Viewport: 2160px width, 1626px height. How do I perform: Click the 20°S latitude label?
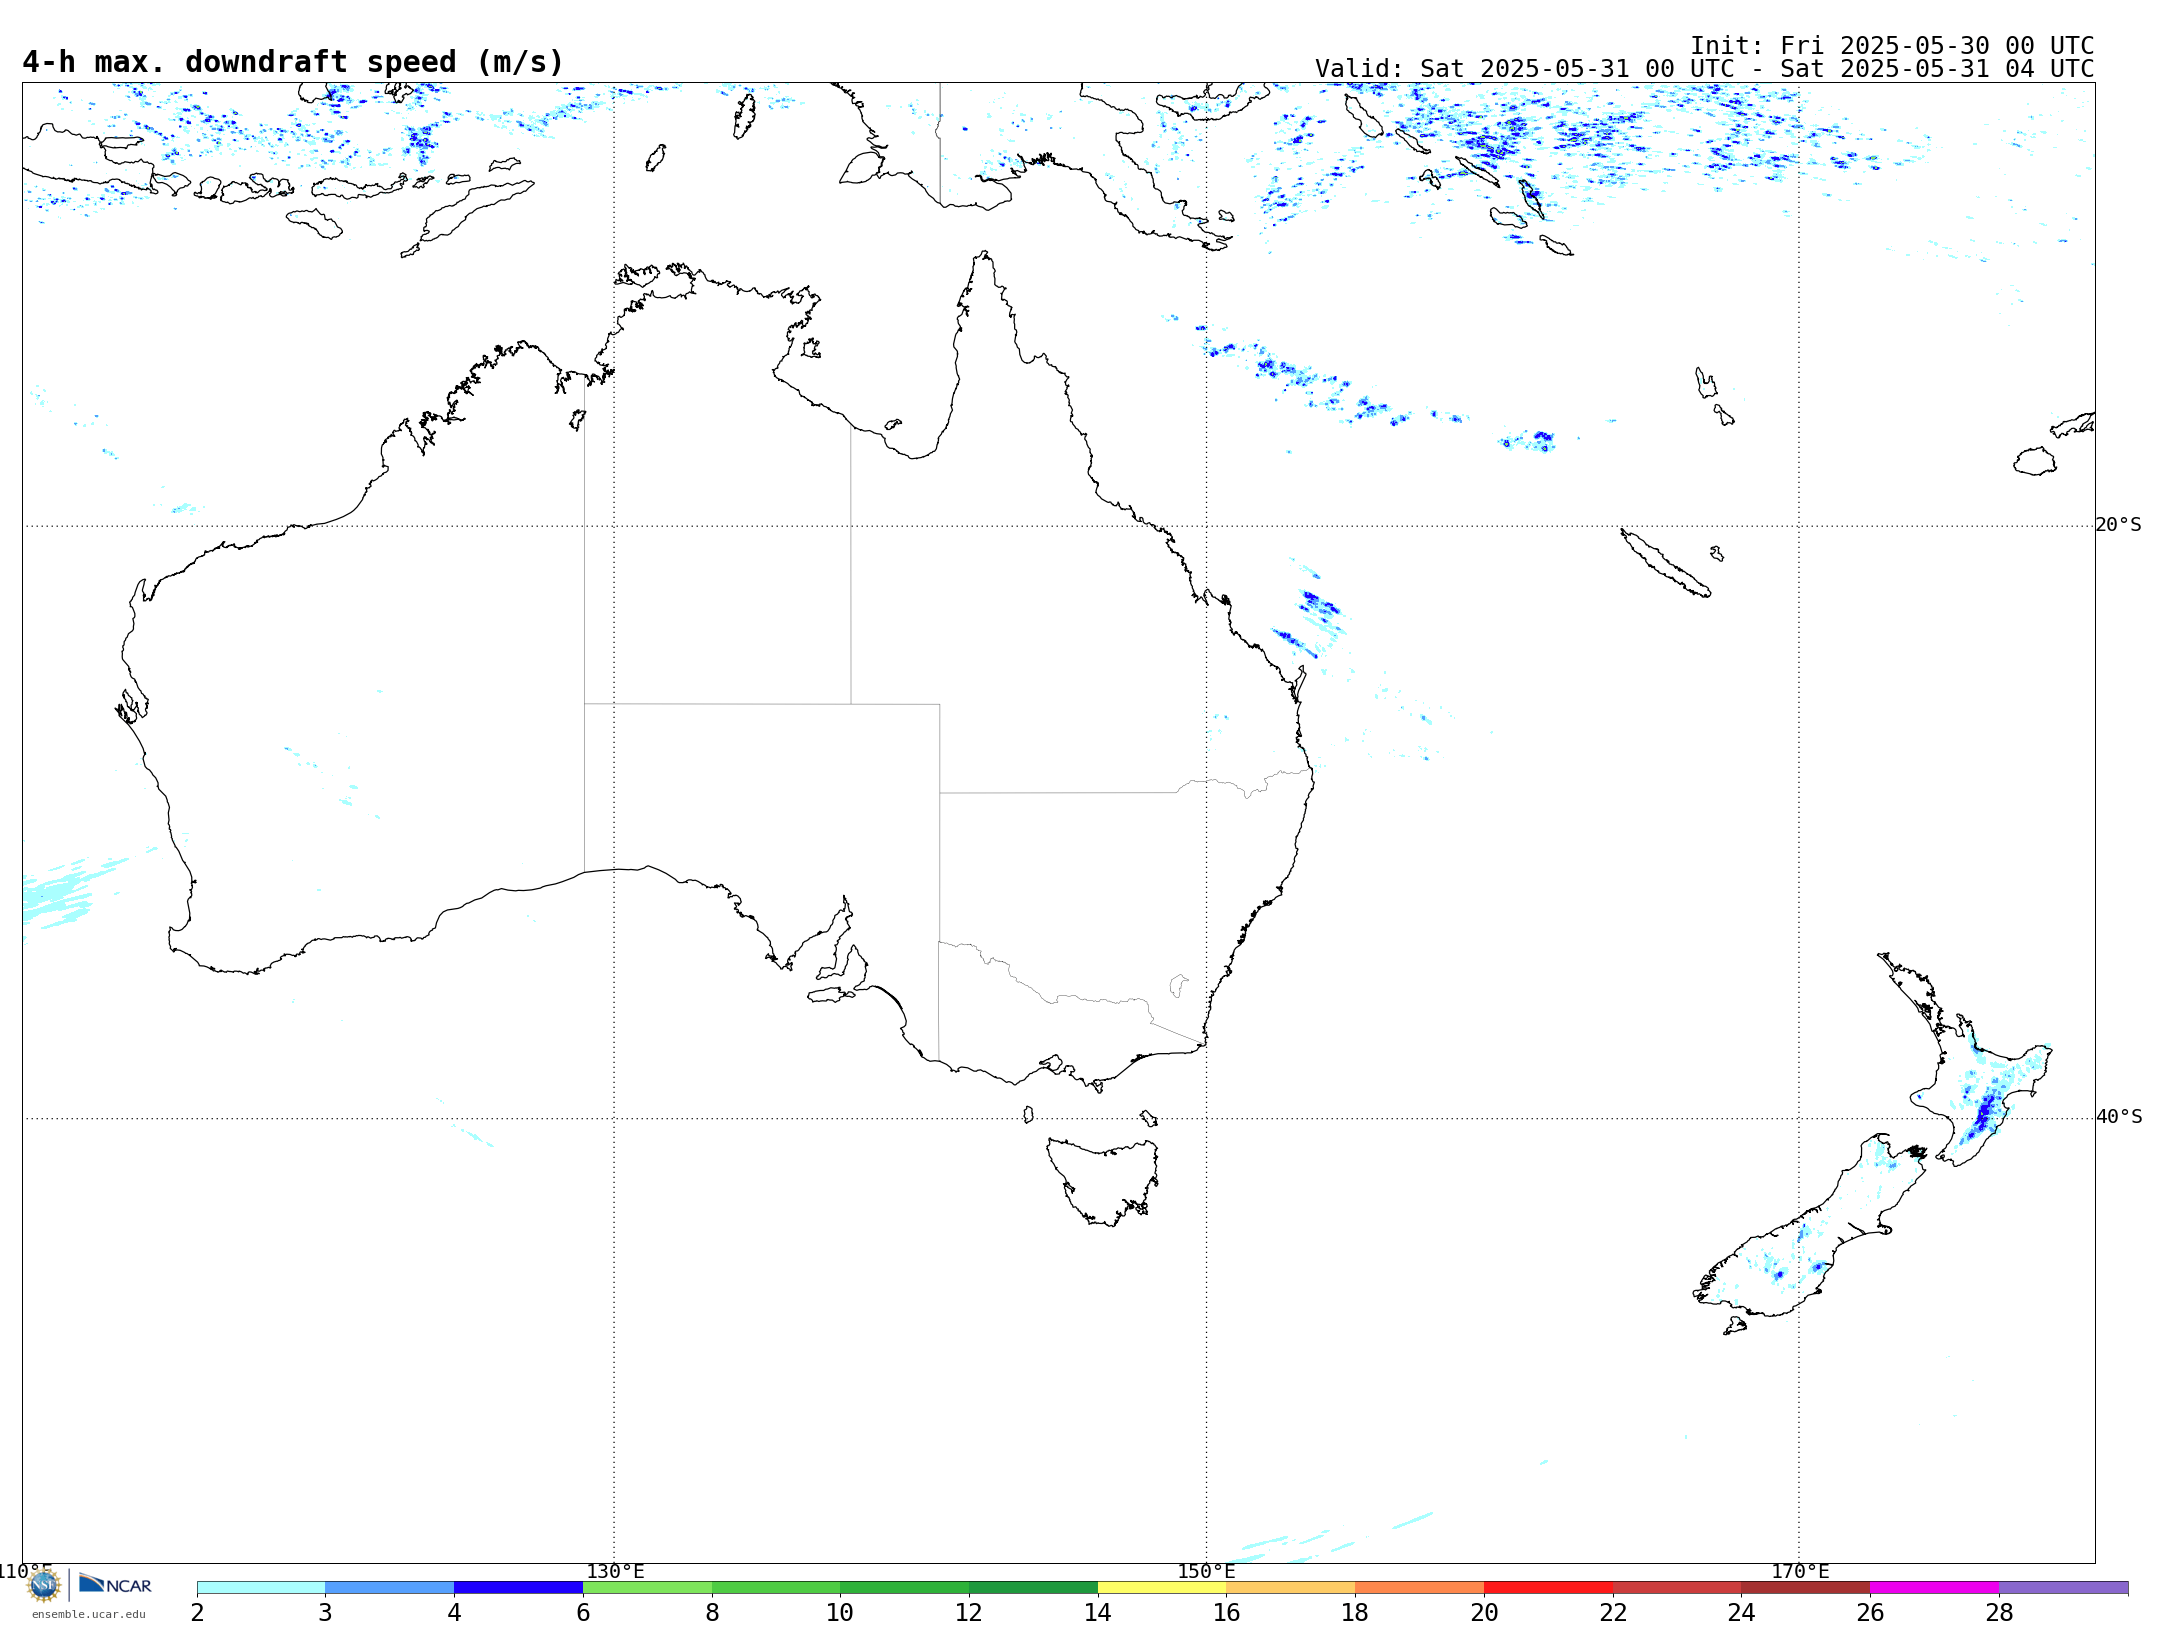(x=2119, y=525)
